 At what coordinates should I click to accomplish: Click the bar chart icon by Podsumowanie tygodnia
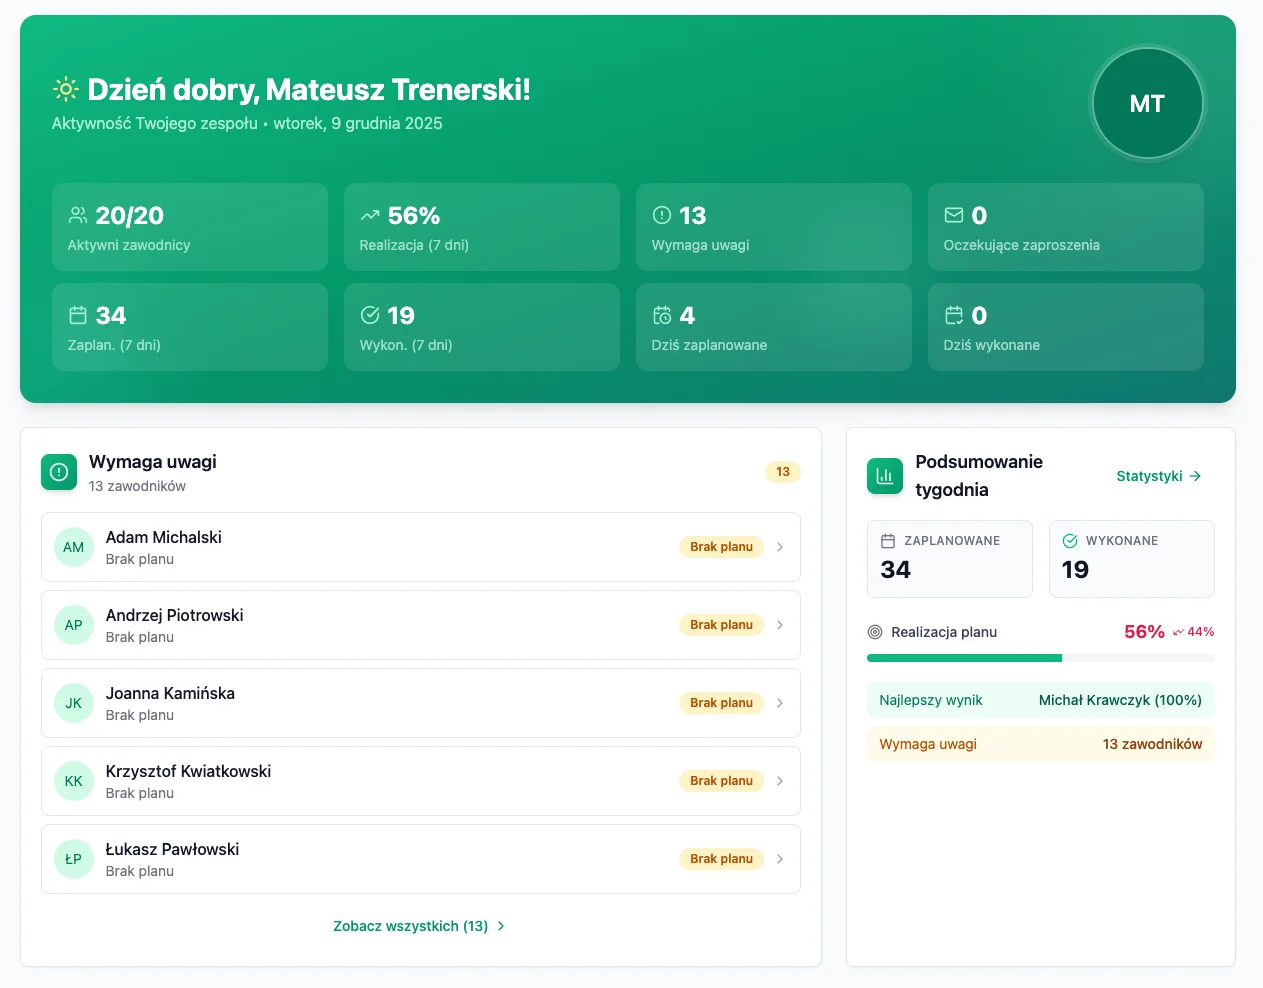[x=885, y=476]
